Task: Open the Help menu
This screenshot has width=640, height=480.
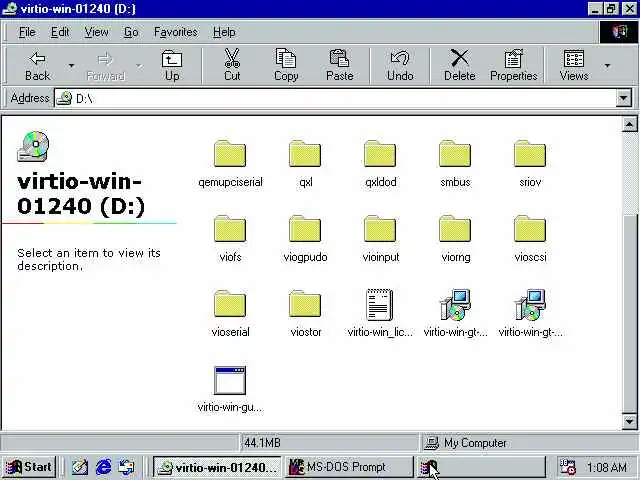Action: click(x=224, y=32)
